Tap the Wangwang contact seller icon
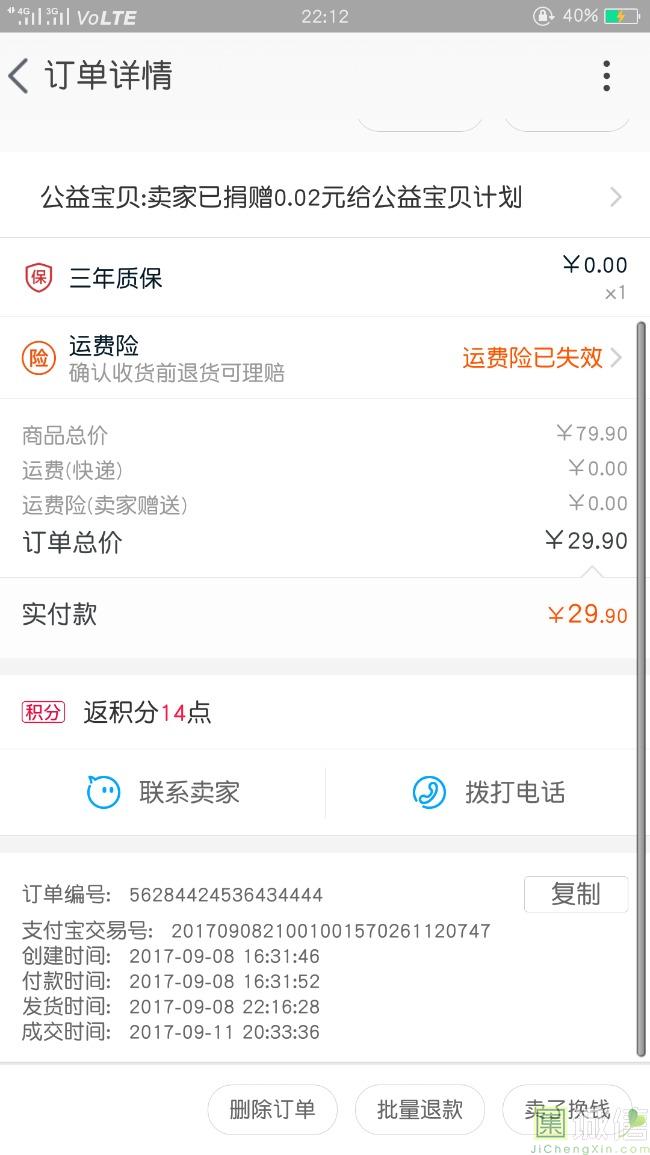Viewport: 650px width, 1155px height. 103,793
